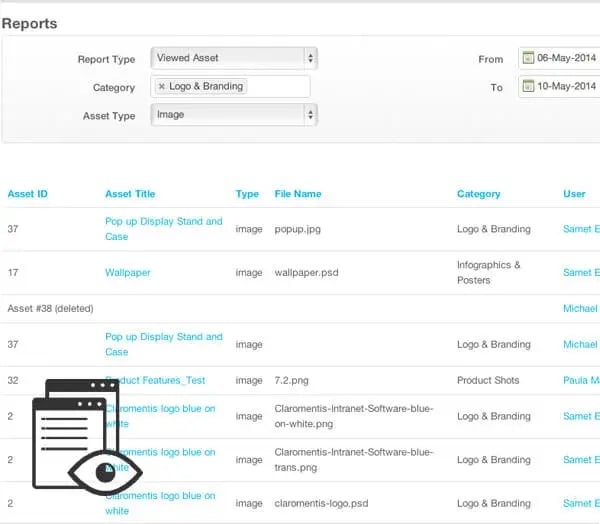Image resolution: width=600 pixels, height=524 pixels.
Task: Open user Samet link in blue-on-white.png row
Action: (x=581, y=416)
